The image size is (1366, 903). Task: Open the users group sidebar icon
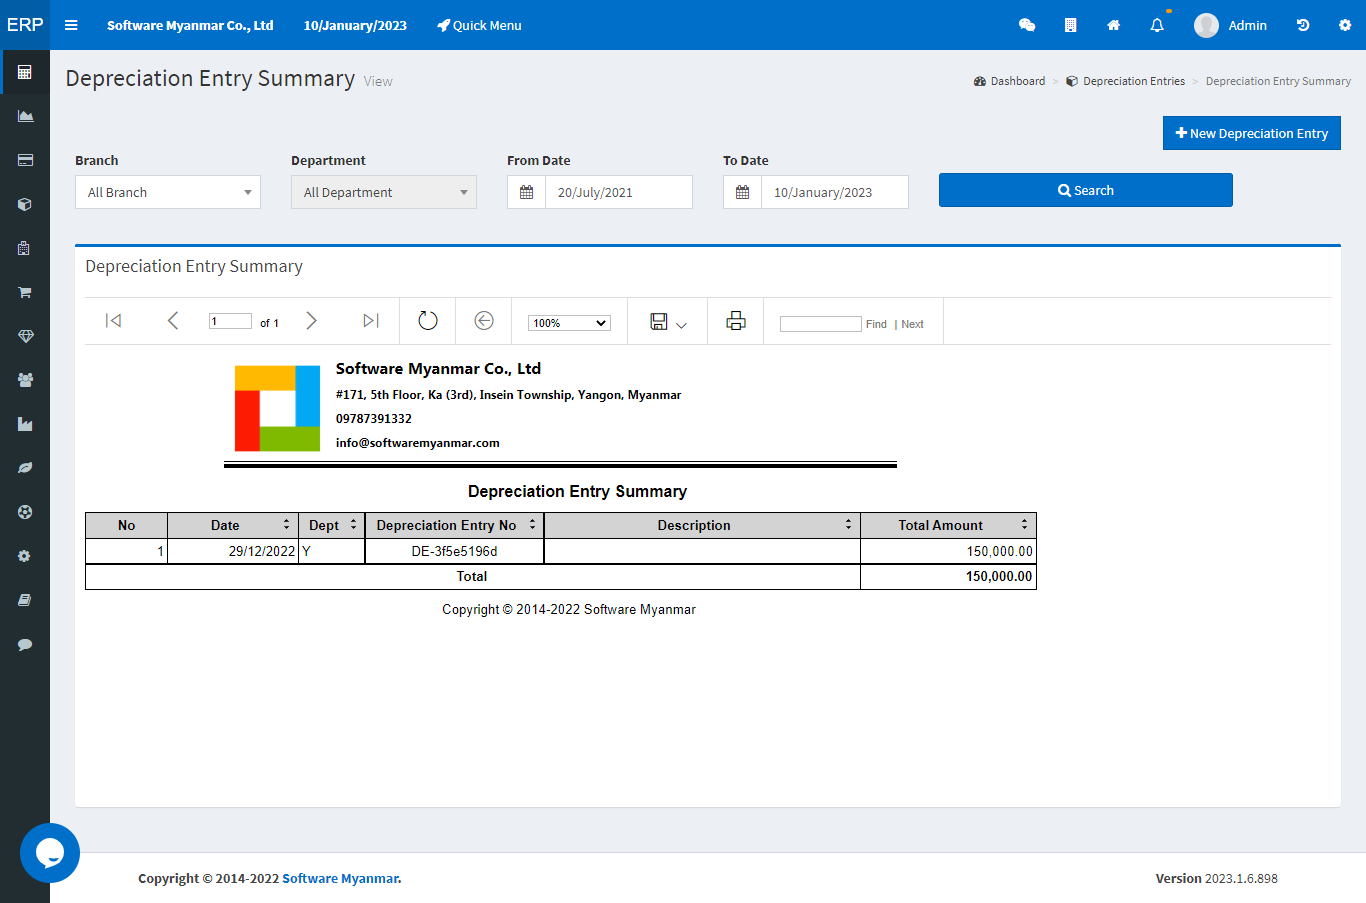25,380
